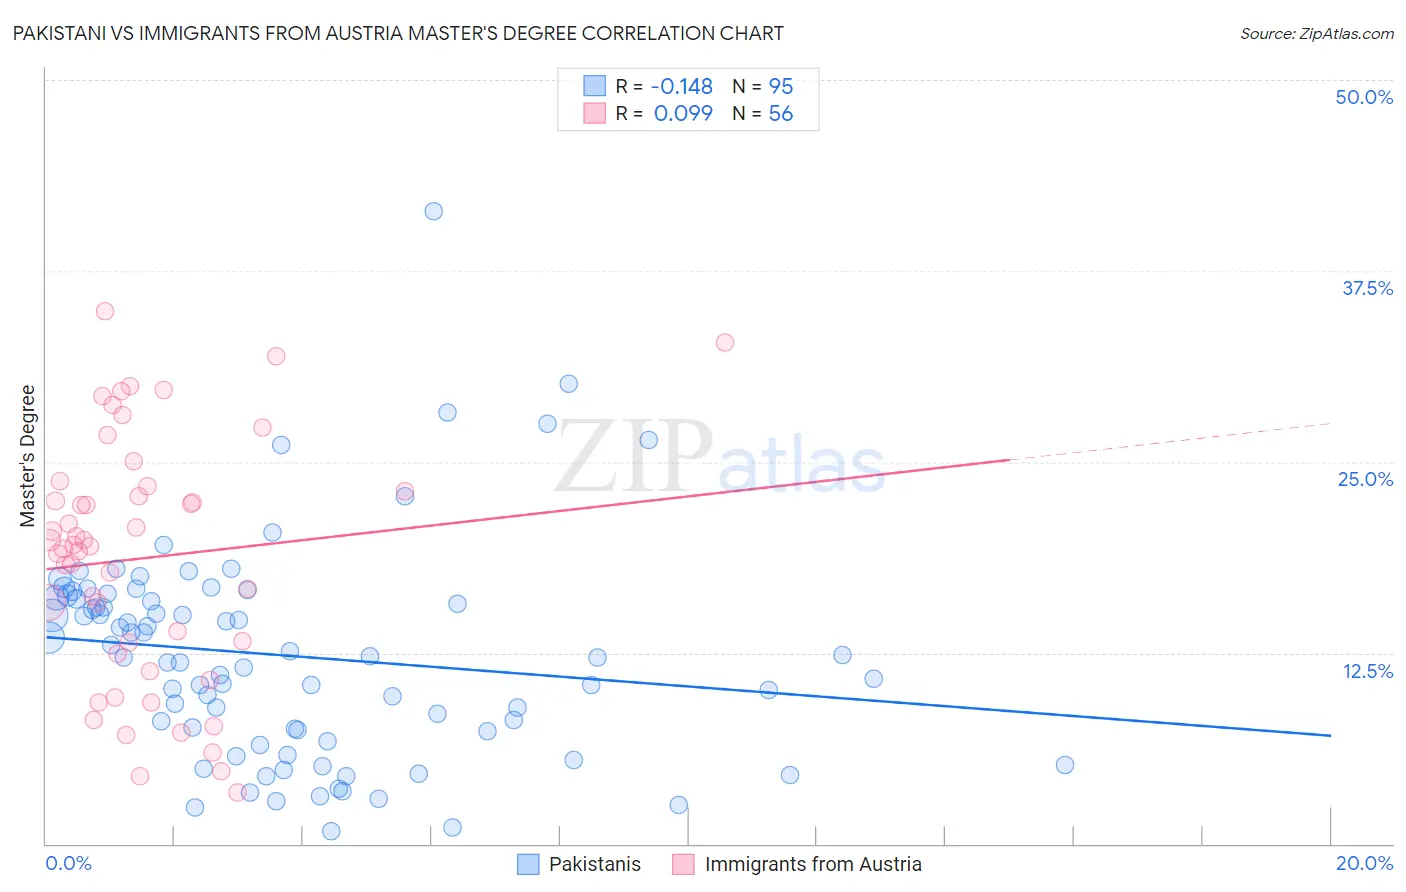
Task: Click the pink point near 32.5% right of center
Action: 725,342
